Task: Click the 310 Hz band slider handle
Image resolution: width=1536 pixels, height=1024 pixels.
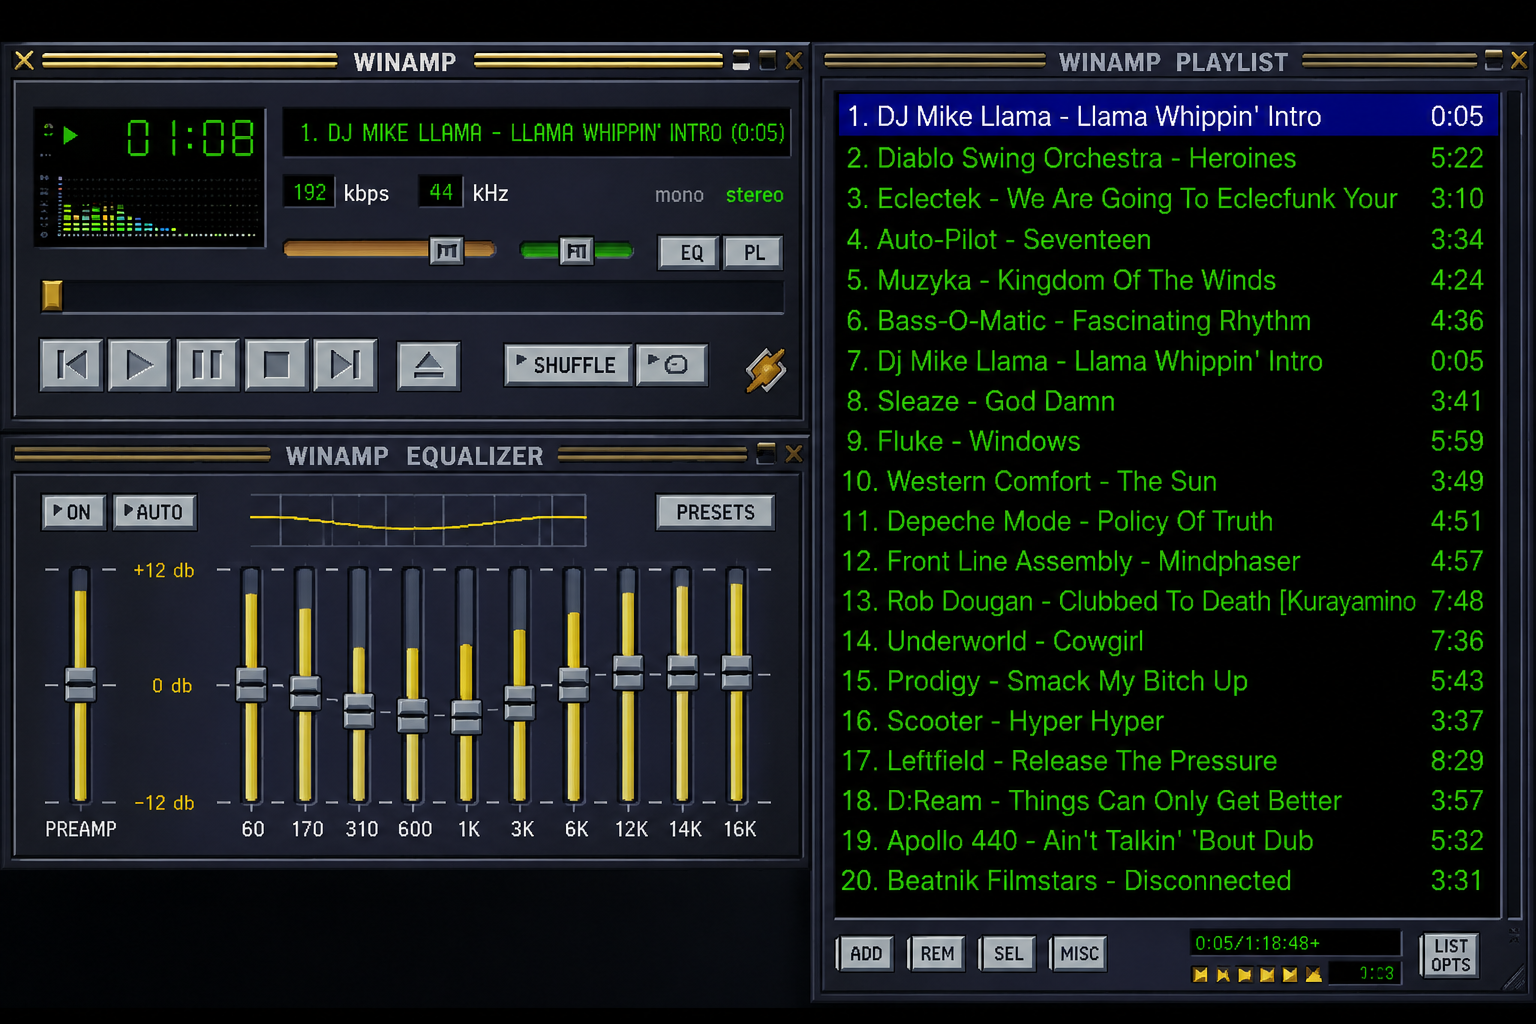Action: pos(359,710)
